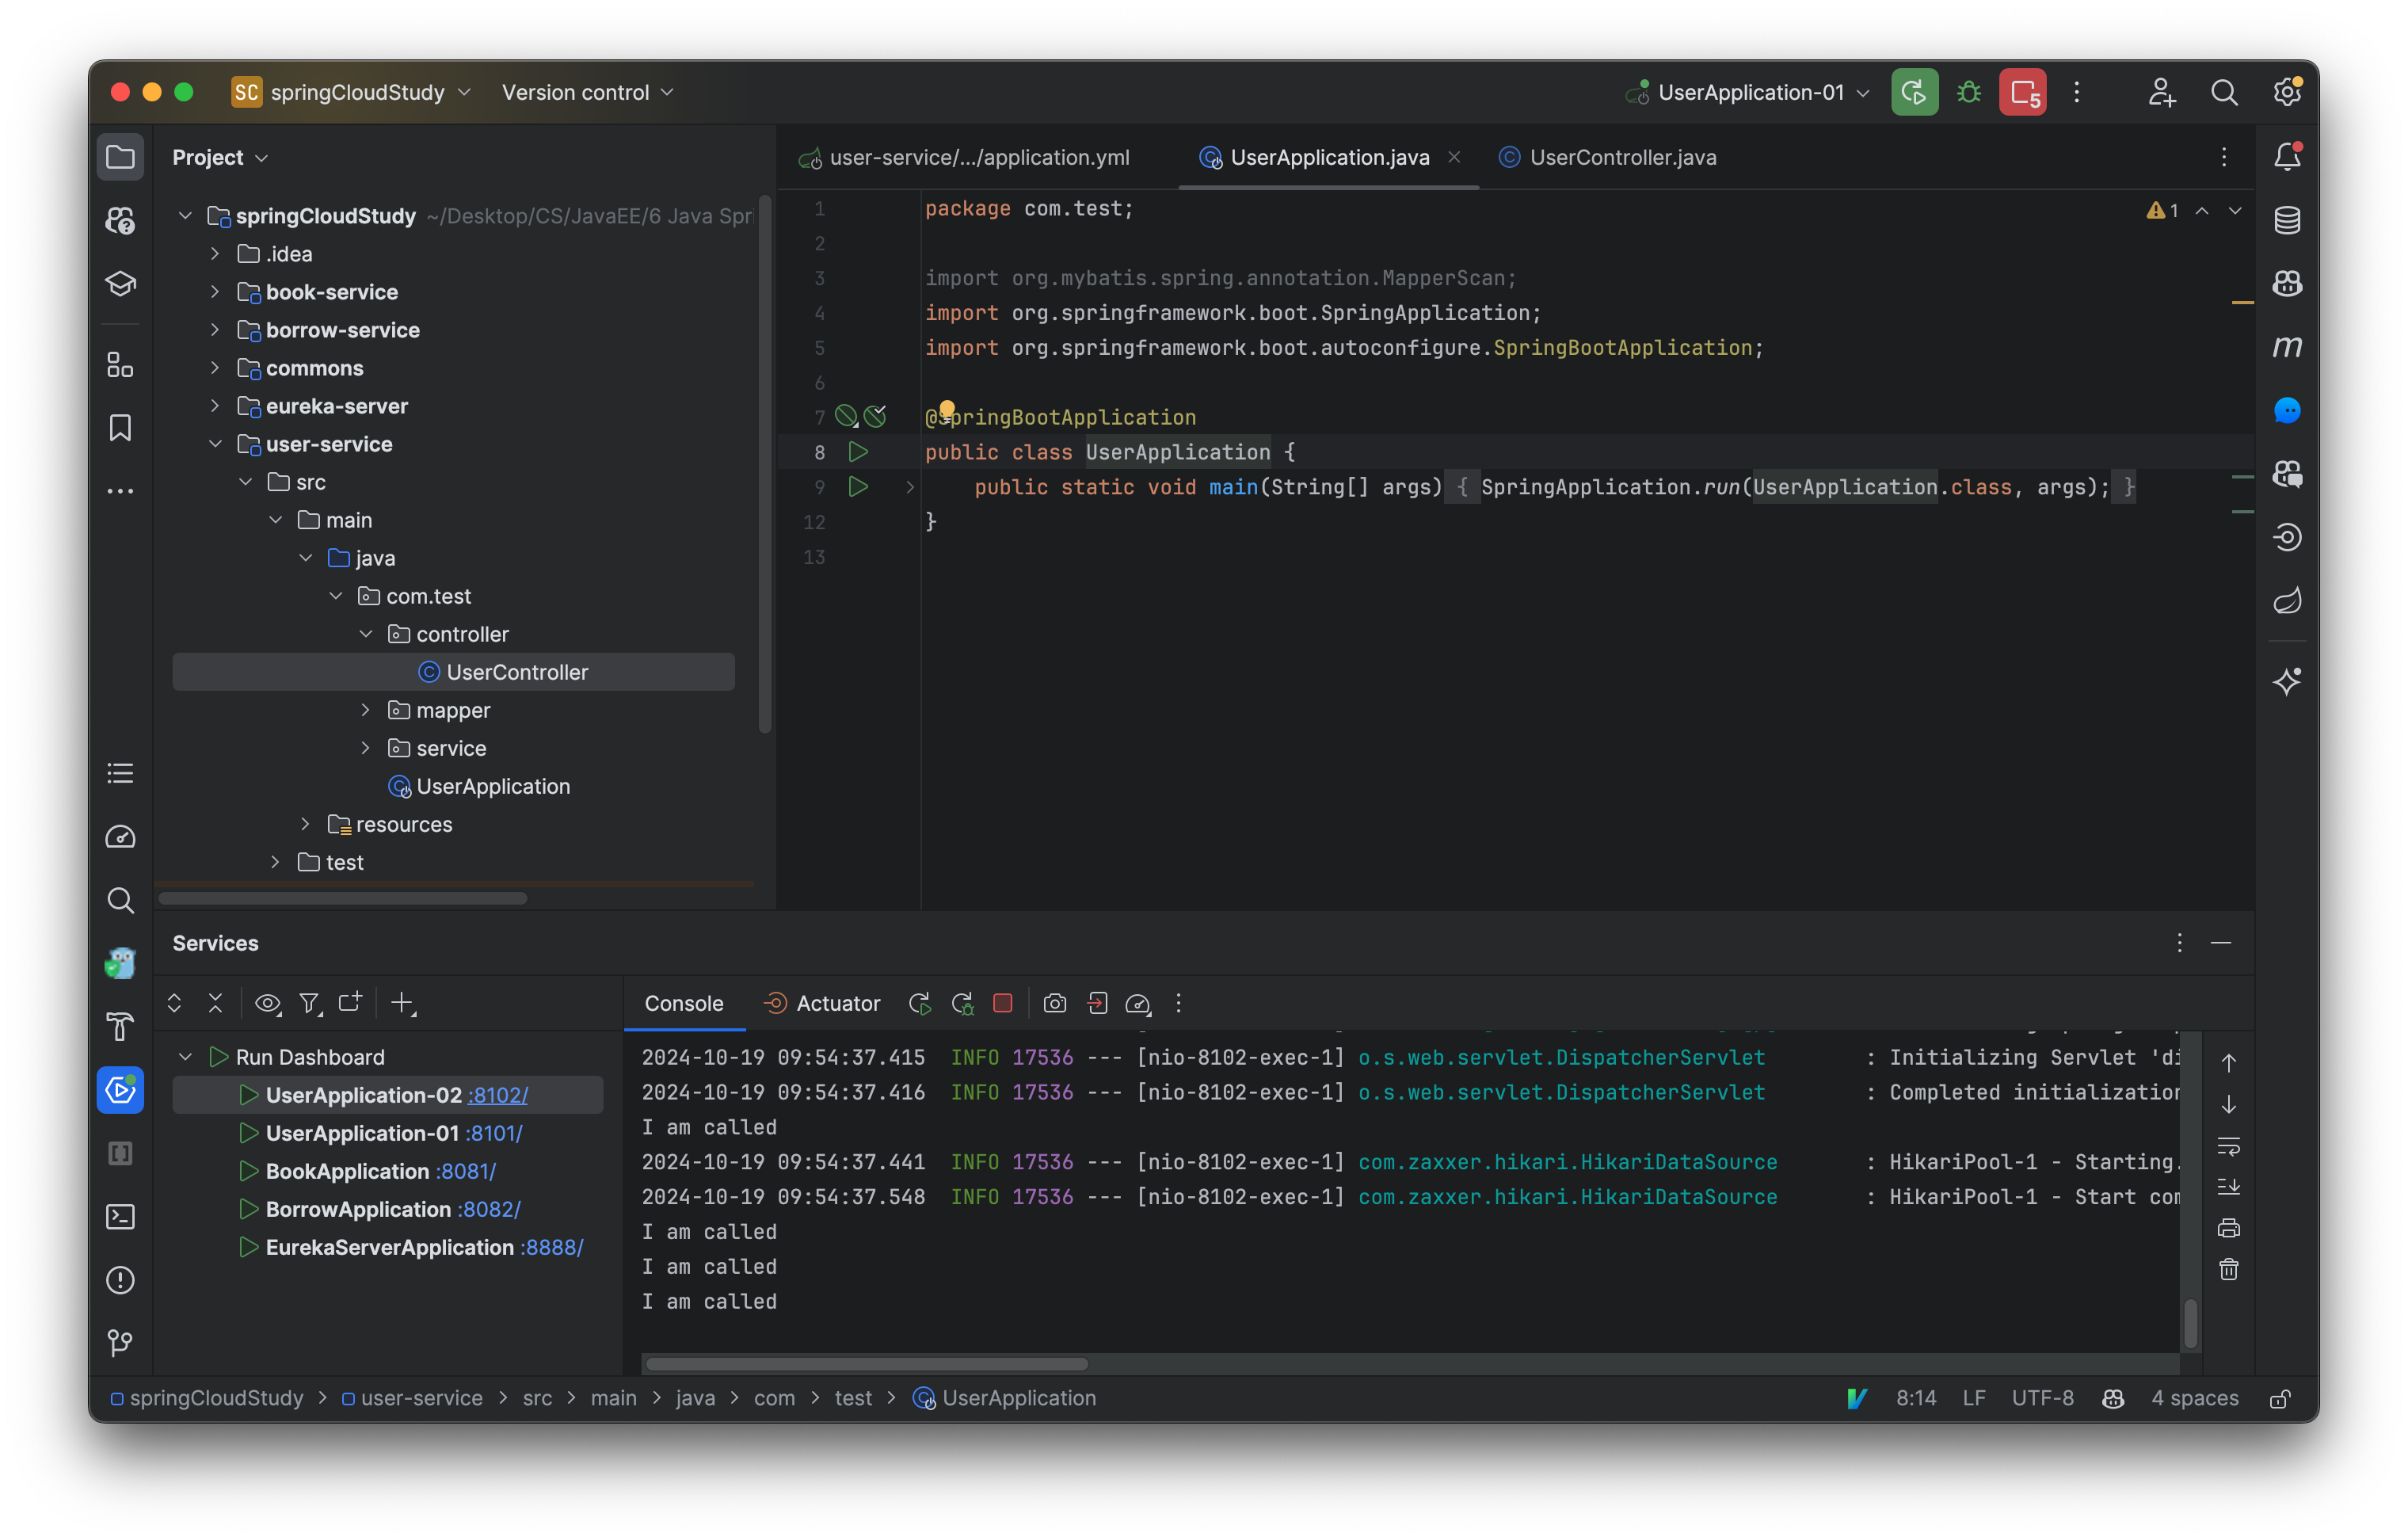Screen dimensions: 2408x1540
Task: Open the Notifications bell panel
Action: pos(2288,156)
